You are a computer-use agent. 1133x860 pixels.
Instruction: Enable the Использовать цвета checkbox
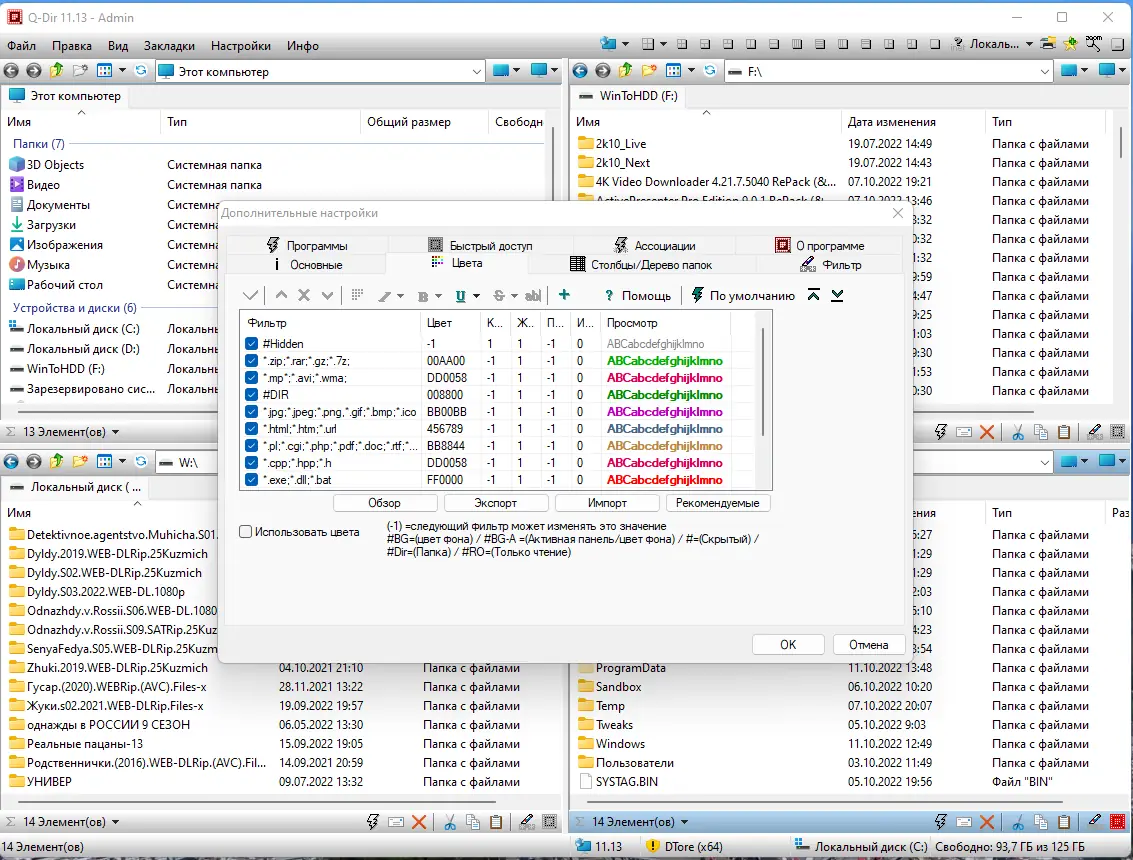[x=246, y=532]
